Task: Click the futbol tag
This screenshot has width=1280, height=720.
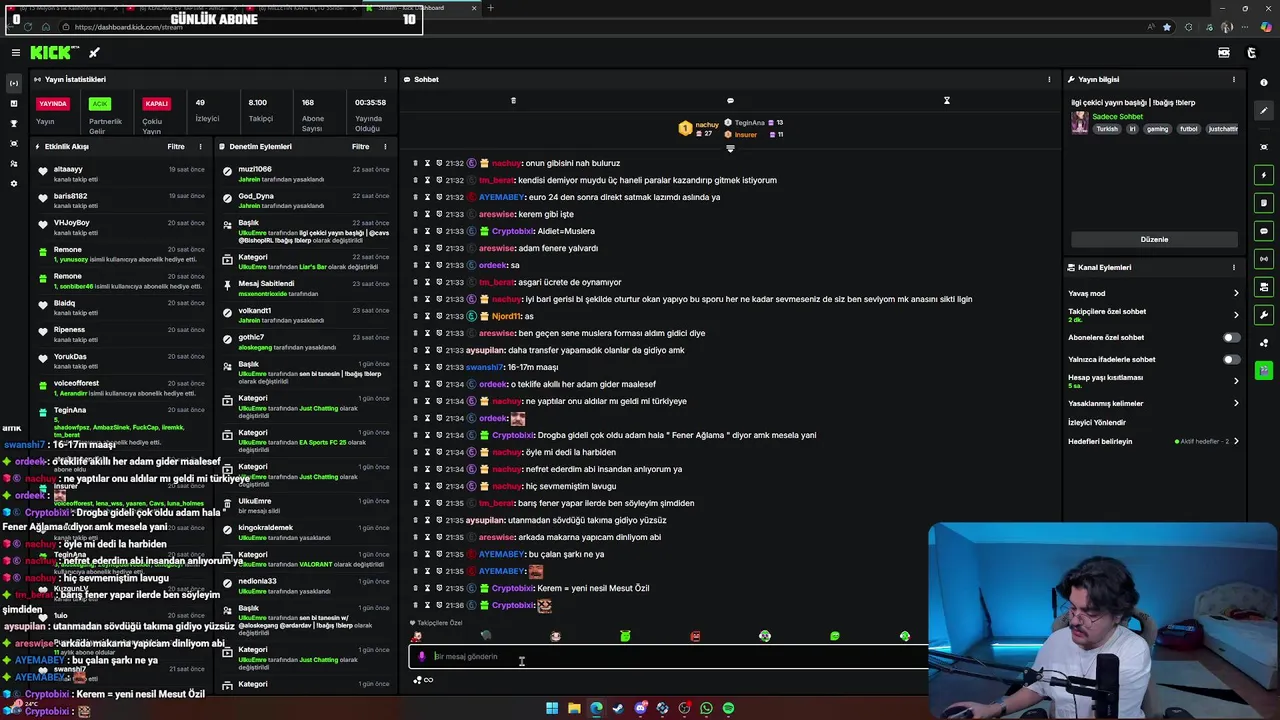Action: pos(1188,129)
